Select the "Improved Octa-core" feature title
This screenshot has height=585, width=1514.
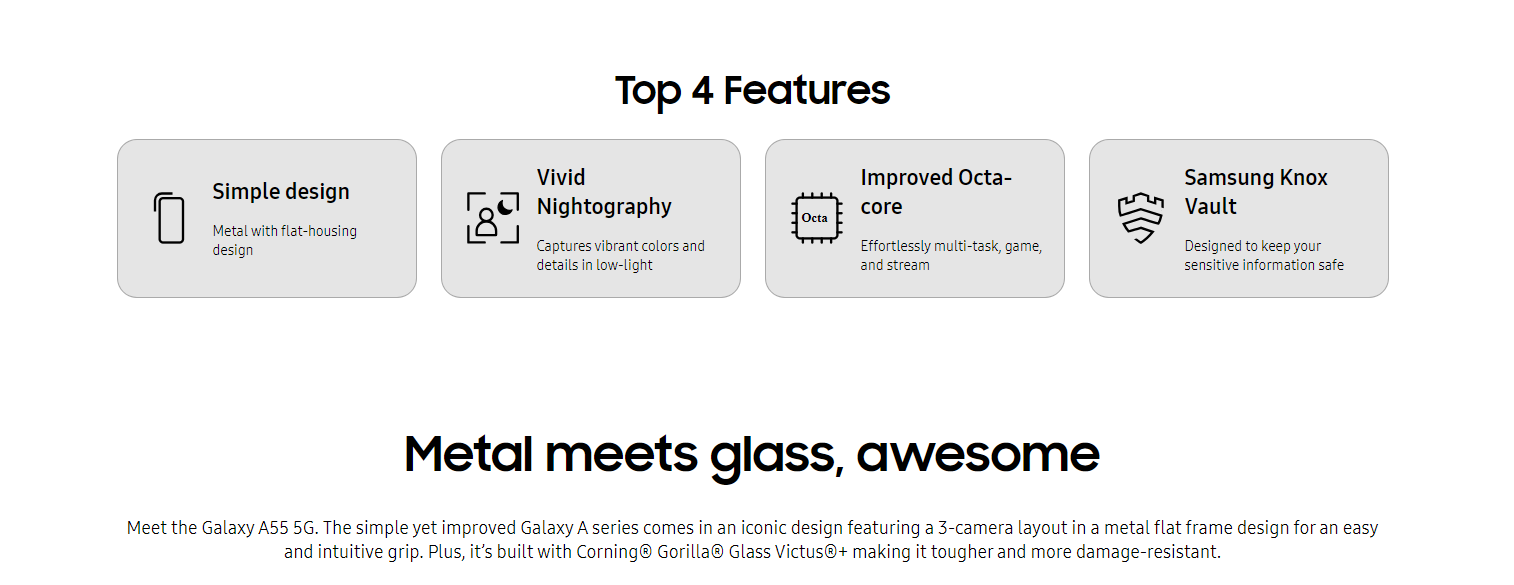pyautogui.click(x=936, y=192)
